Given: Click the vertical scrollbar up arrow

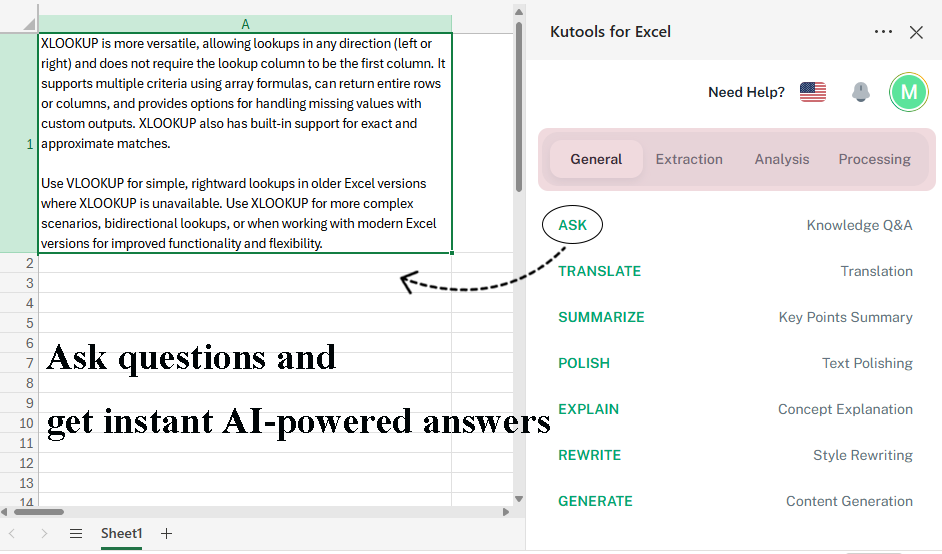Looking at the screenshot, I should tap(519, 12).
